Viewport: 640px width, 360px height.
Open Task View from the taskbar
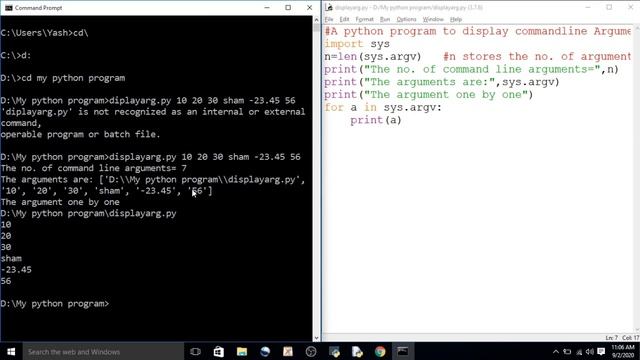click(196, 351)
